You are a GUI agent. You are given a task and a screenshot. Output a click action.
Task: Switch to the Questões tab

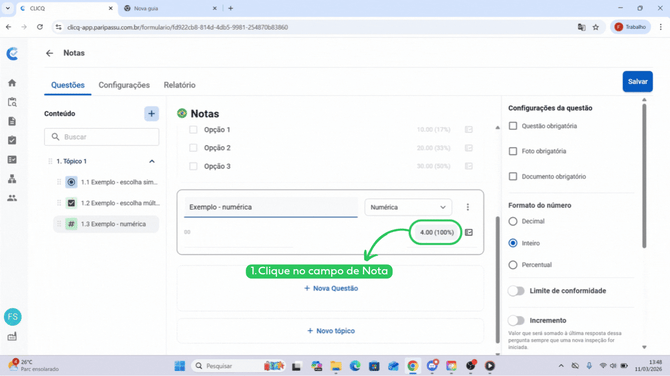click(68, 85)
